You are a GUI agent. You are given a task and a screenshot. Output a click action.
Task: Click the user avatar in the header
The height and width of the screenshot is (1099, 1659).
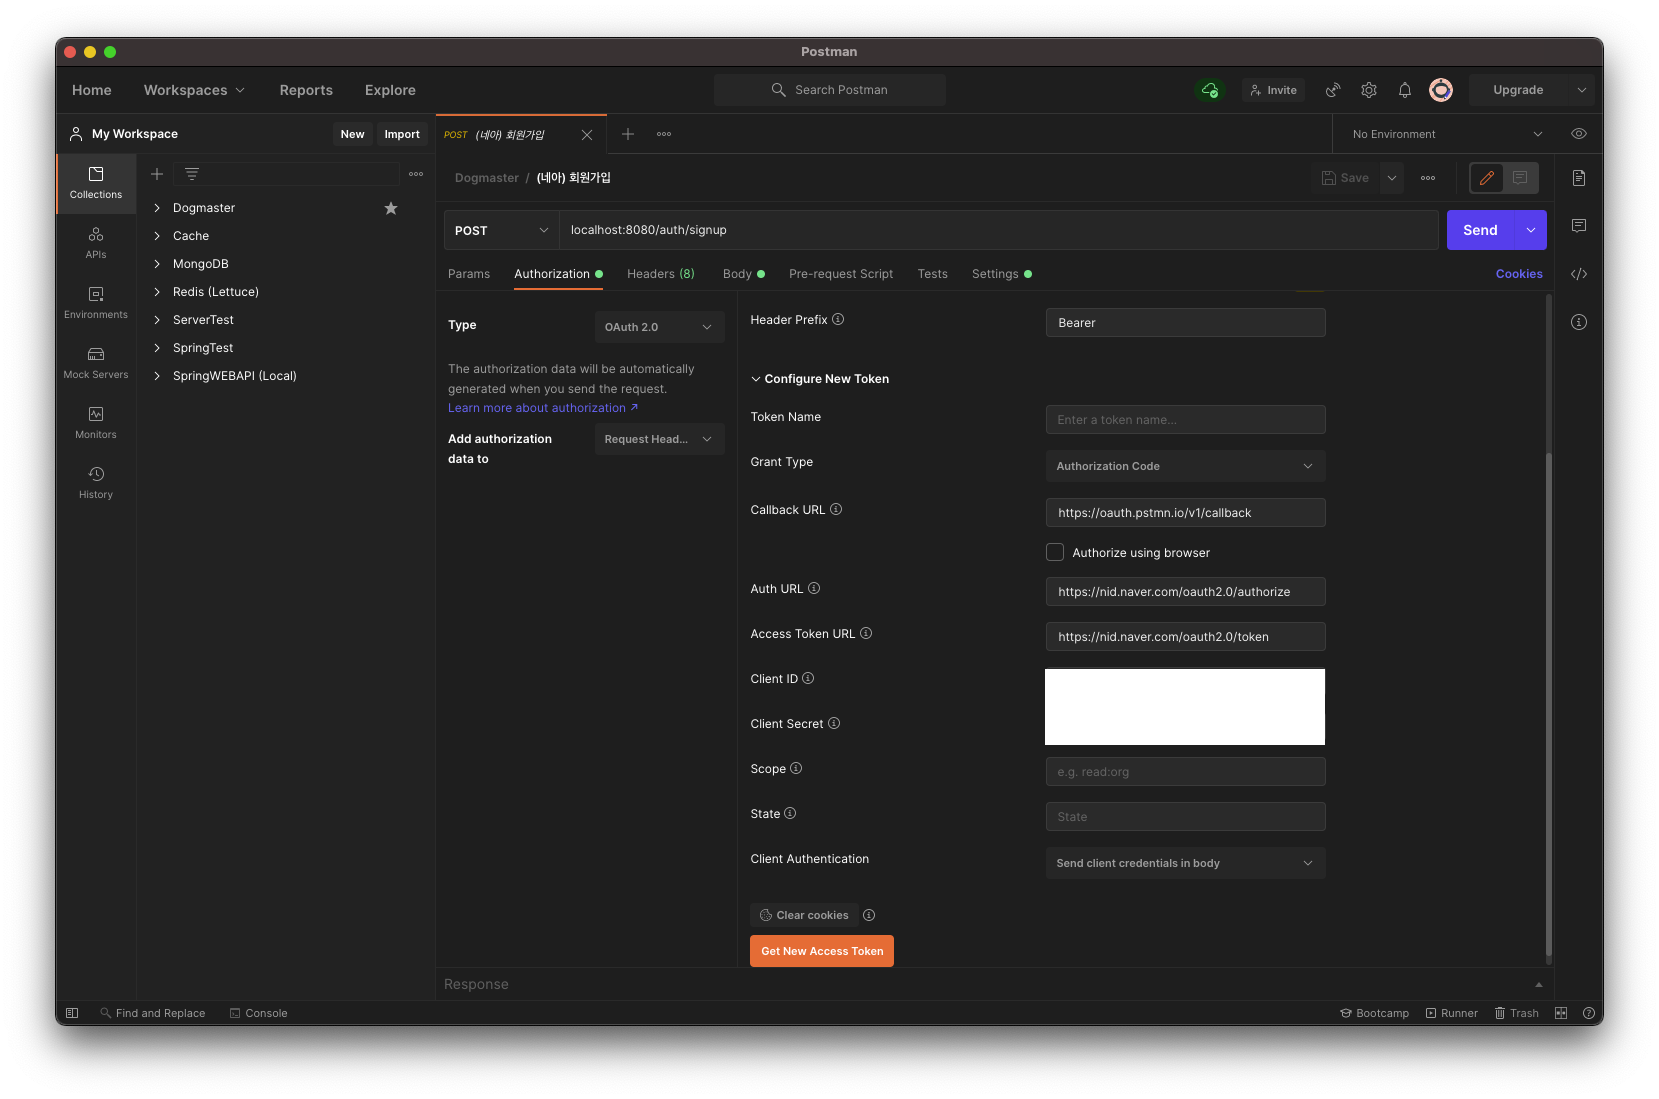click(x=1441, y=90)
